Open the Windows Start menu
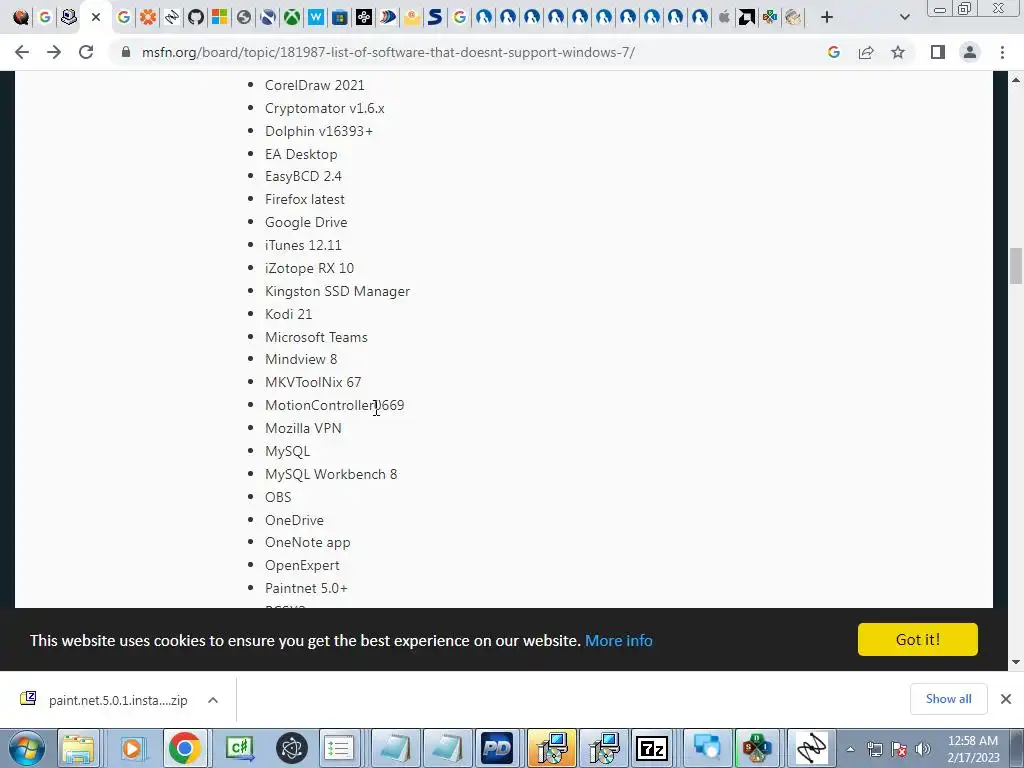The width and height of the screenshot is (1024, 768). point(26,748)
